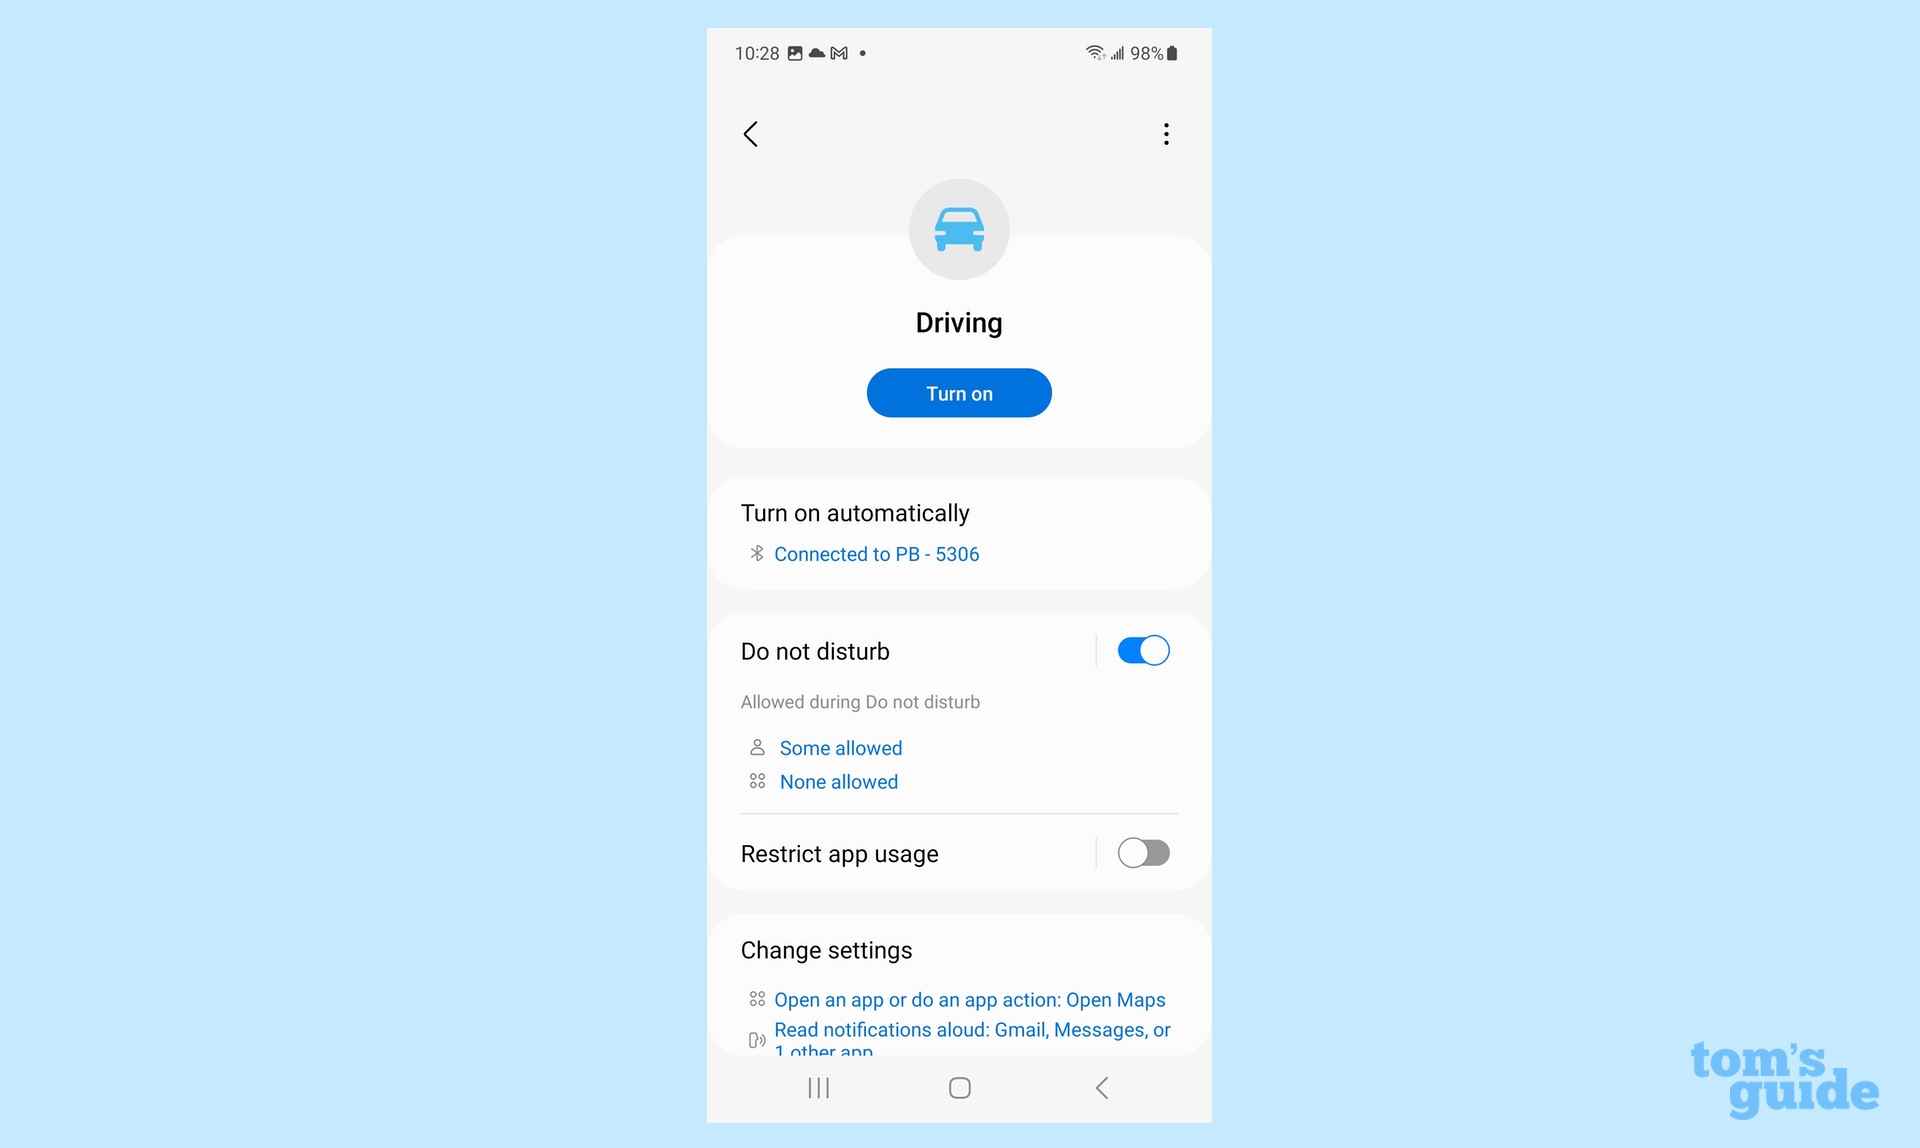Image resolution: width=1920 pixels, height=1148 pixels.
Task: Tap the apps grid icon next to Open an app
Action: (x=756, y=999)
